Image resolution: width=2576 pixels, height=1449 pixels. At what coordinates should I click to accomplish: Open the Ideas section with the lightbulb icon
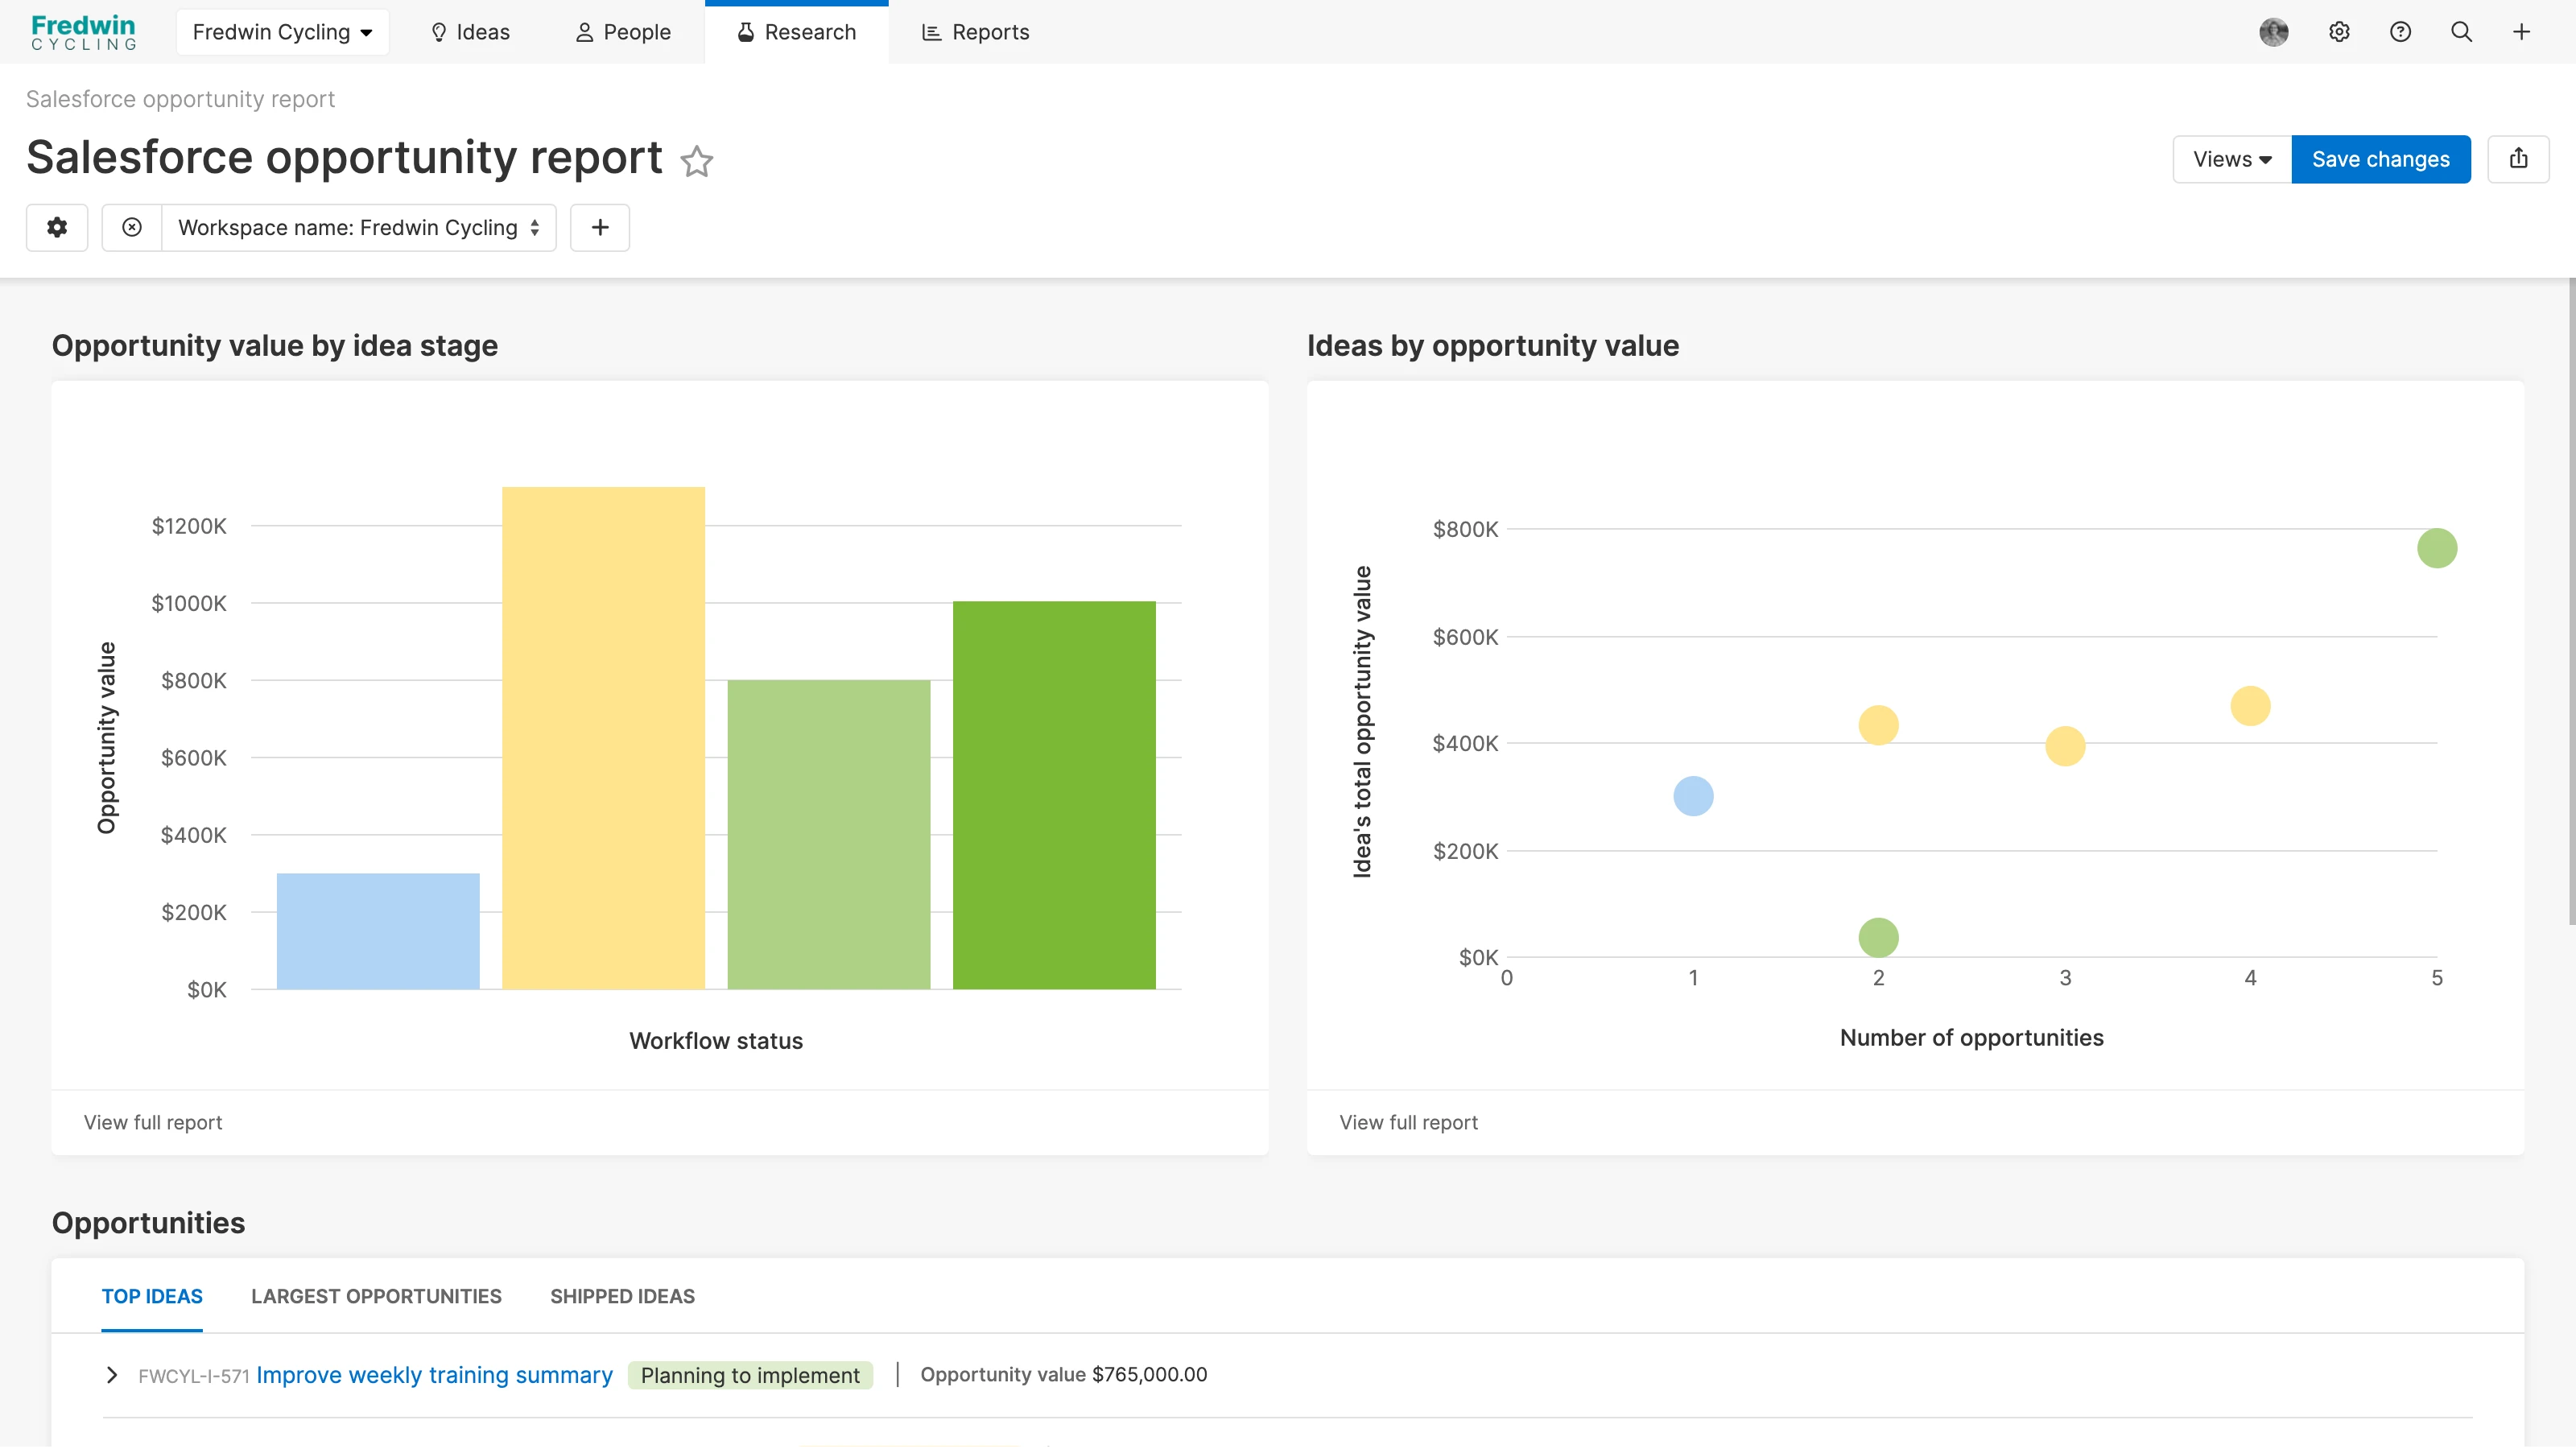tap(469, 31)
